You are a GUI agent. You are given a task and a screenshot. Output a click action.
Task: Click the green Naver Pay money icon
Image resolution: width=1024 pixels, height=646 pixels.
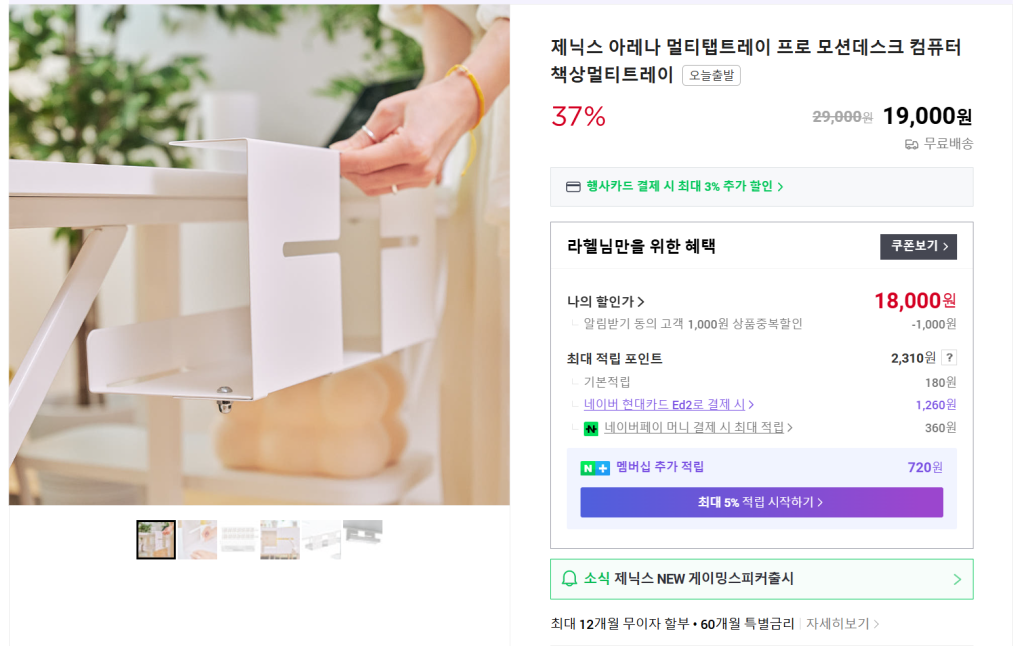tap(591, 428)
